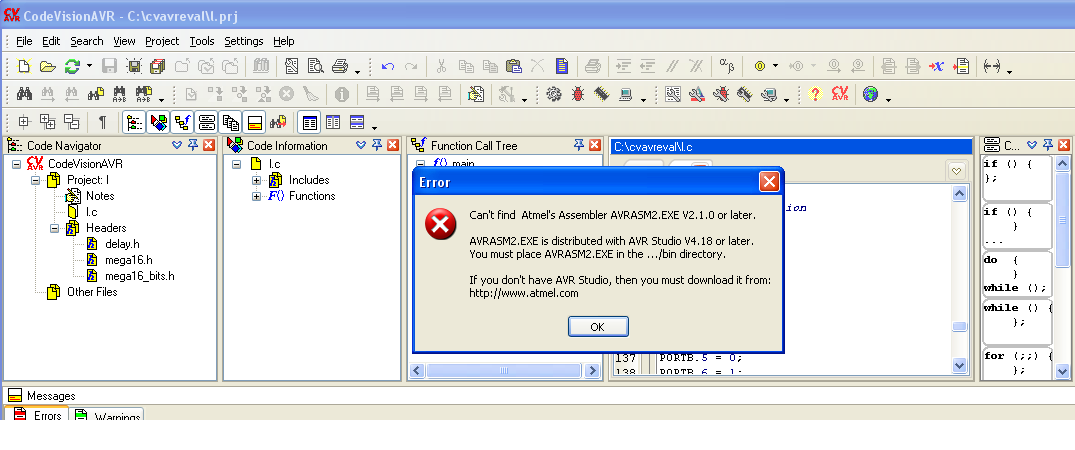Click the globe web icon
The height and width of the screenshot is (450, 1075).
tap(871, 94)
